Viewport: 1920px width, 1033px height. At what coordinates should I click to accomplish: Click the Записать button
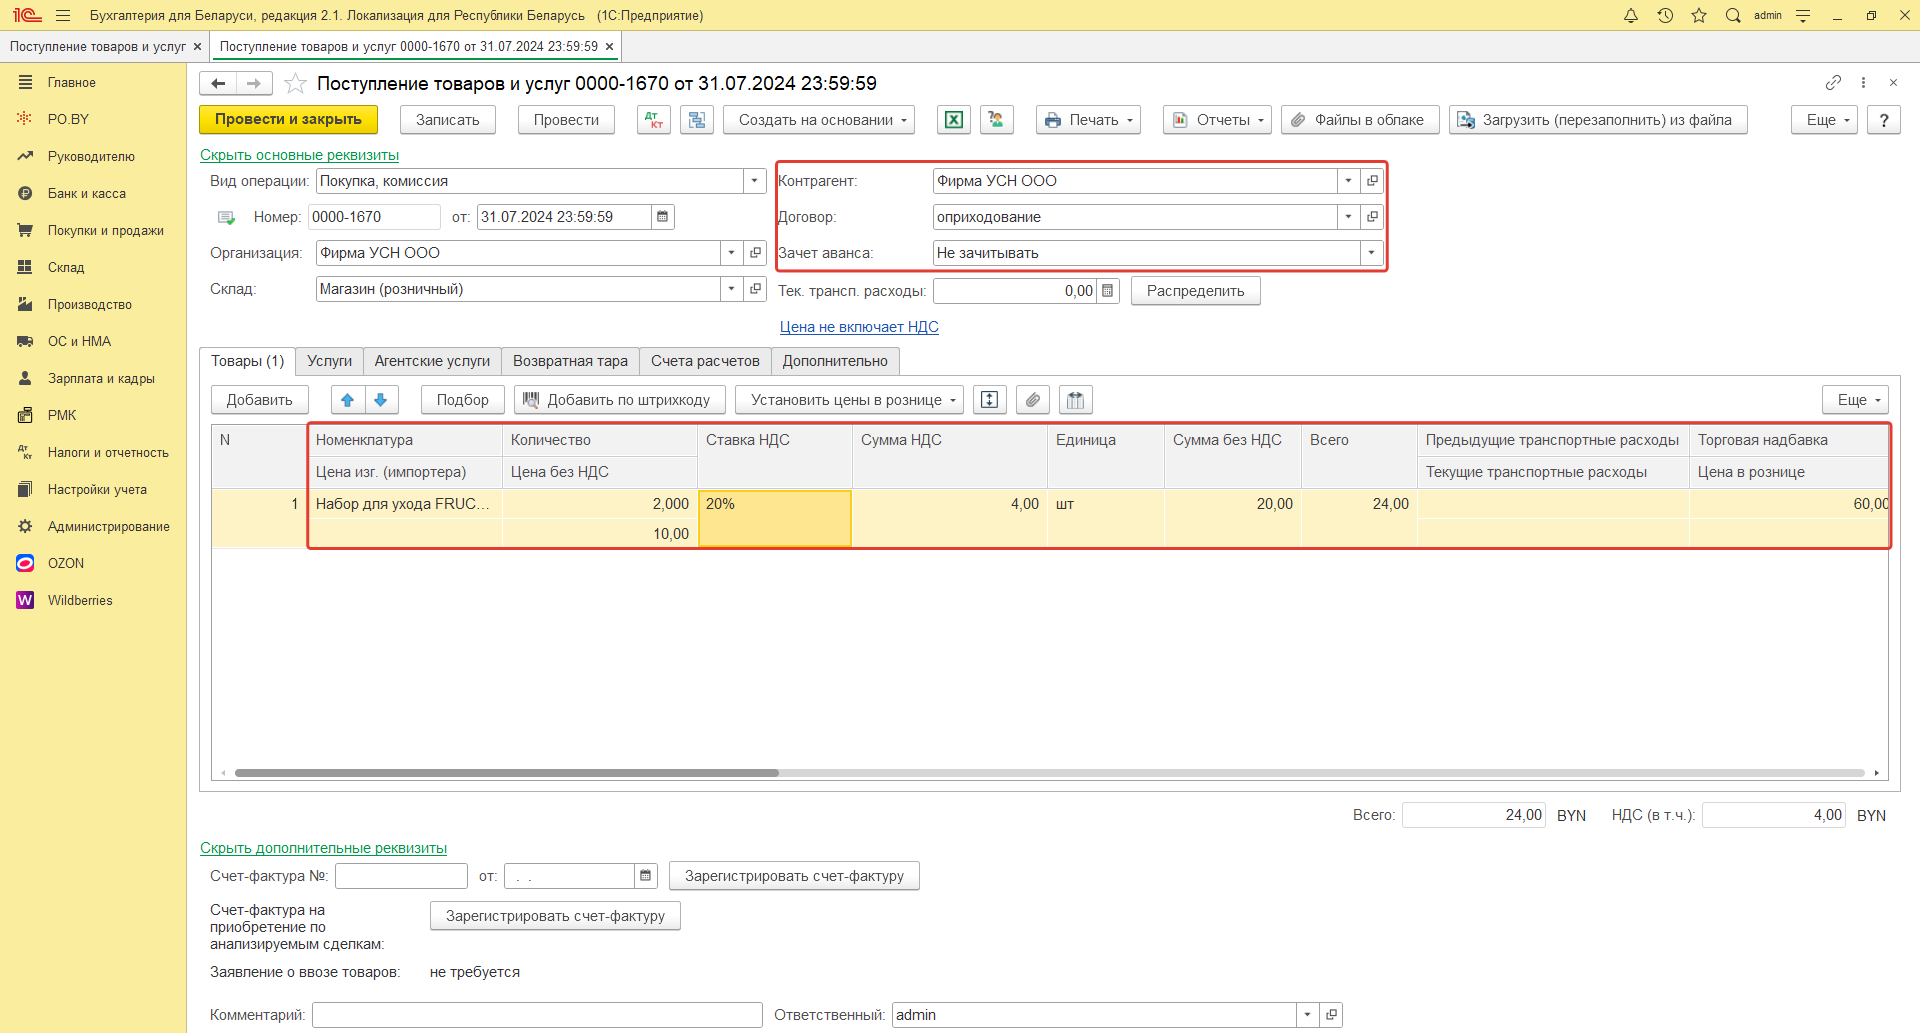[448, 120]
